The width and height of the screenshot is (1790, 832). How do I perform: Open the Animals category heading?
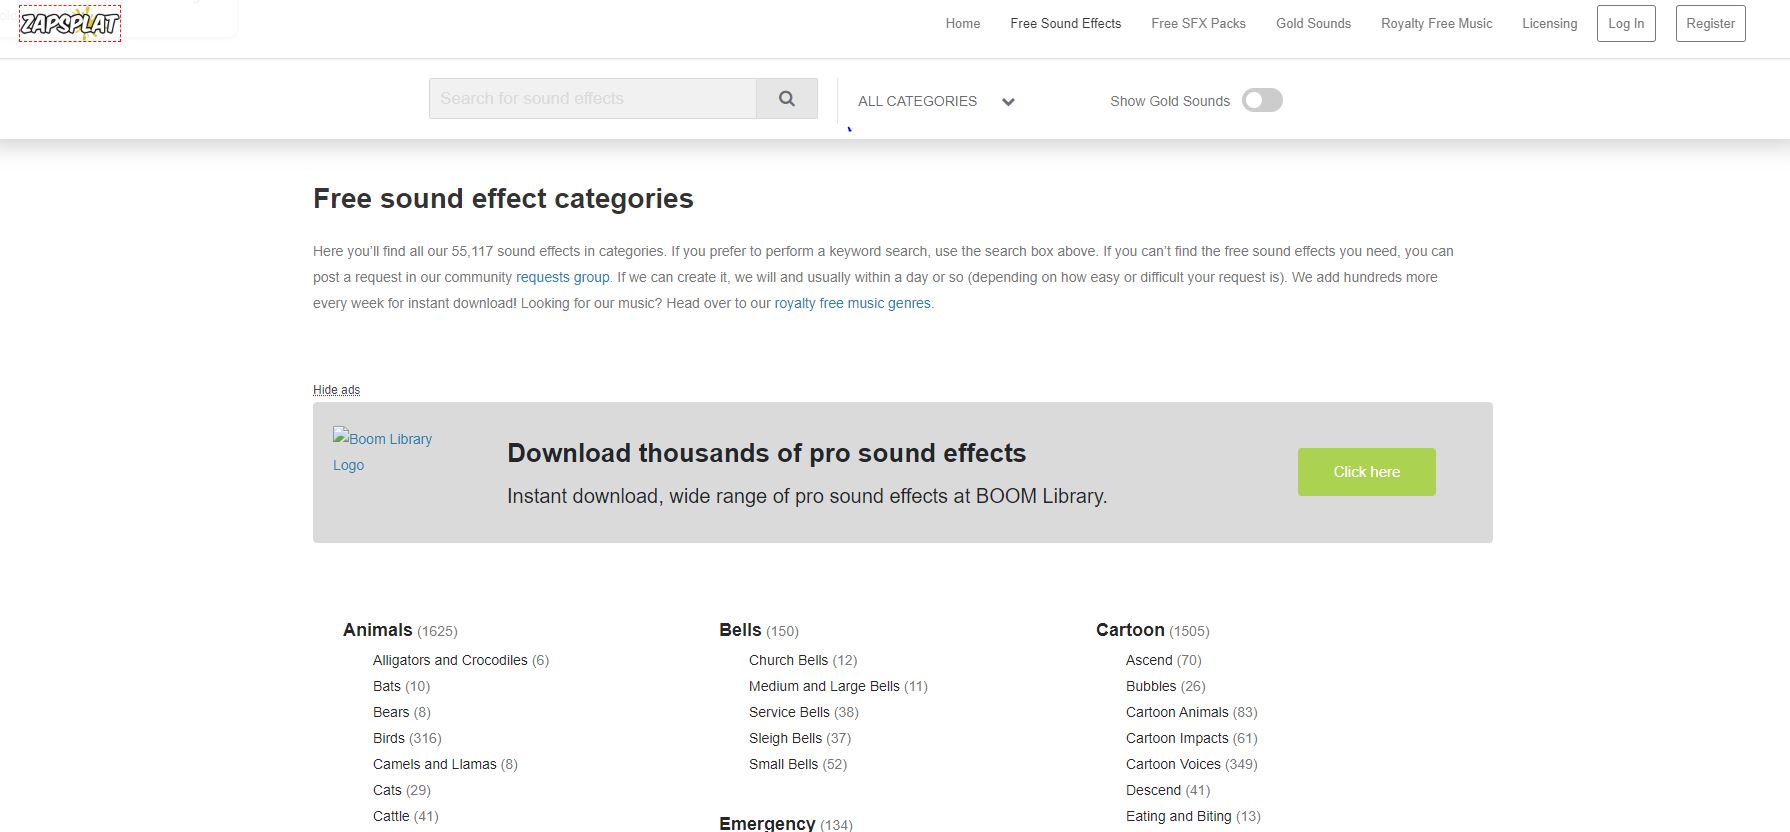click(x=378, y=630)
